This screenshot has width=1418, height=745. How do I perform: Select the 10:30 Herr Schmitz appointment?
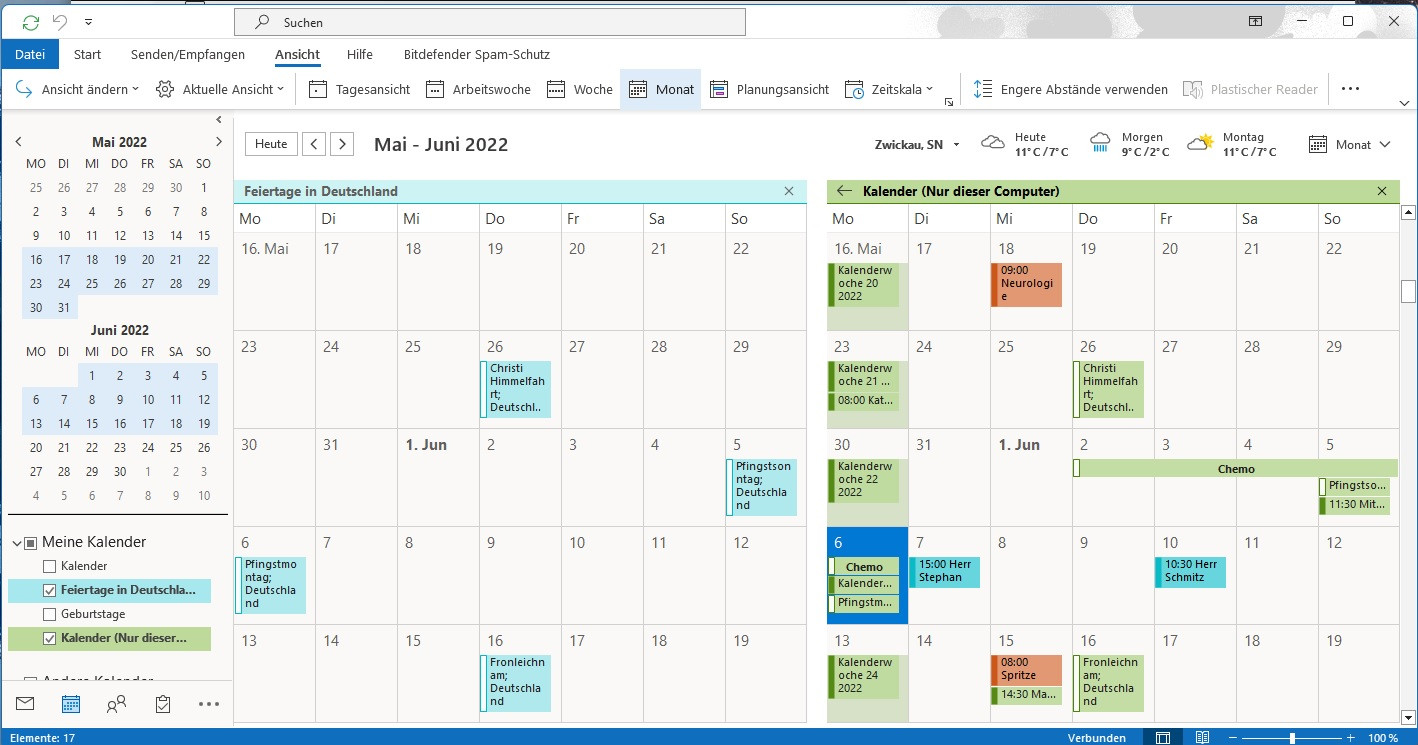coord(1190,571)
